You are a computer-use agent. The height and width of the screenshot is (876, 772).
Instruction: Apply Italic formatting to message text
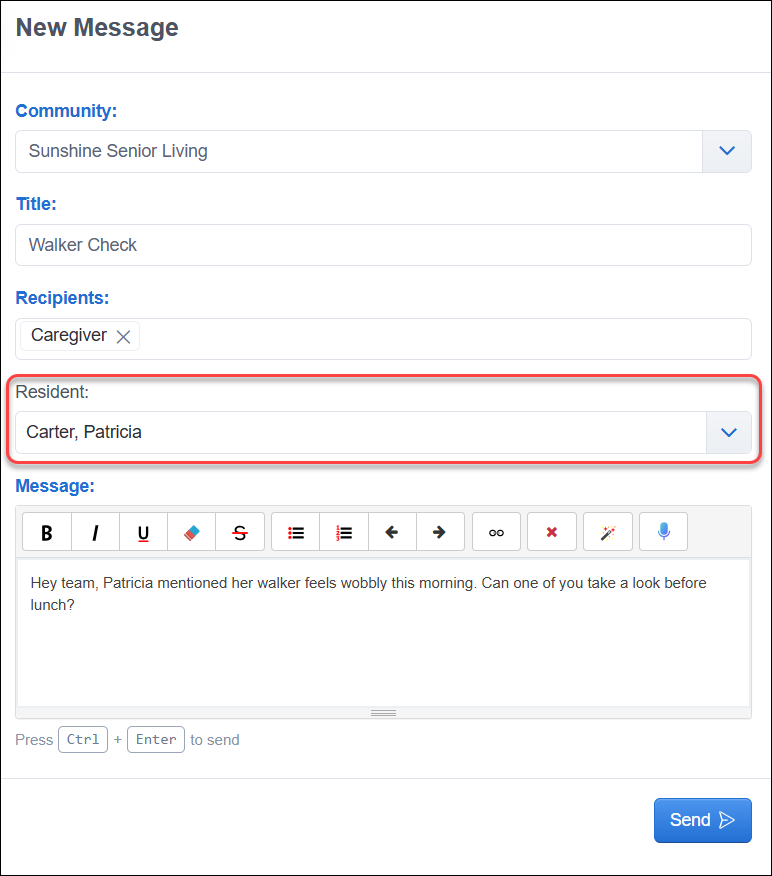pos(95,532)
